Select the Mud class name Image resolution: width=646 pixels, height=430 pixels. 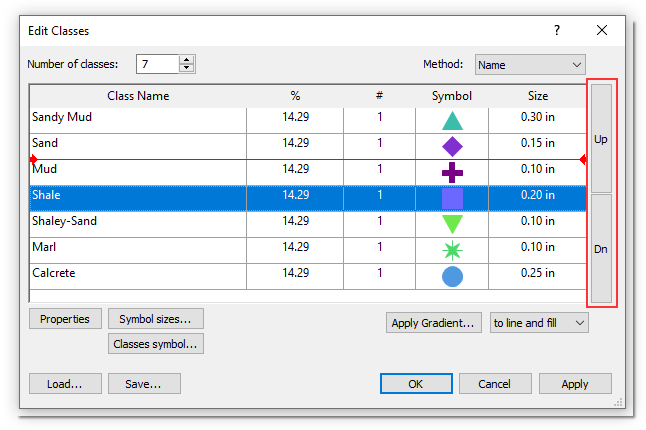(44, 169)
